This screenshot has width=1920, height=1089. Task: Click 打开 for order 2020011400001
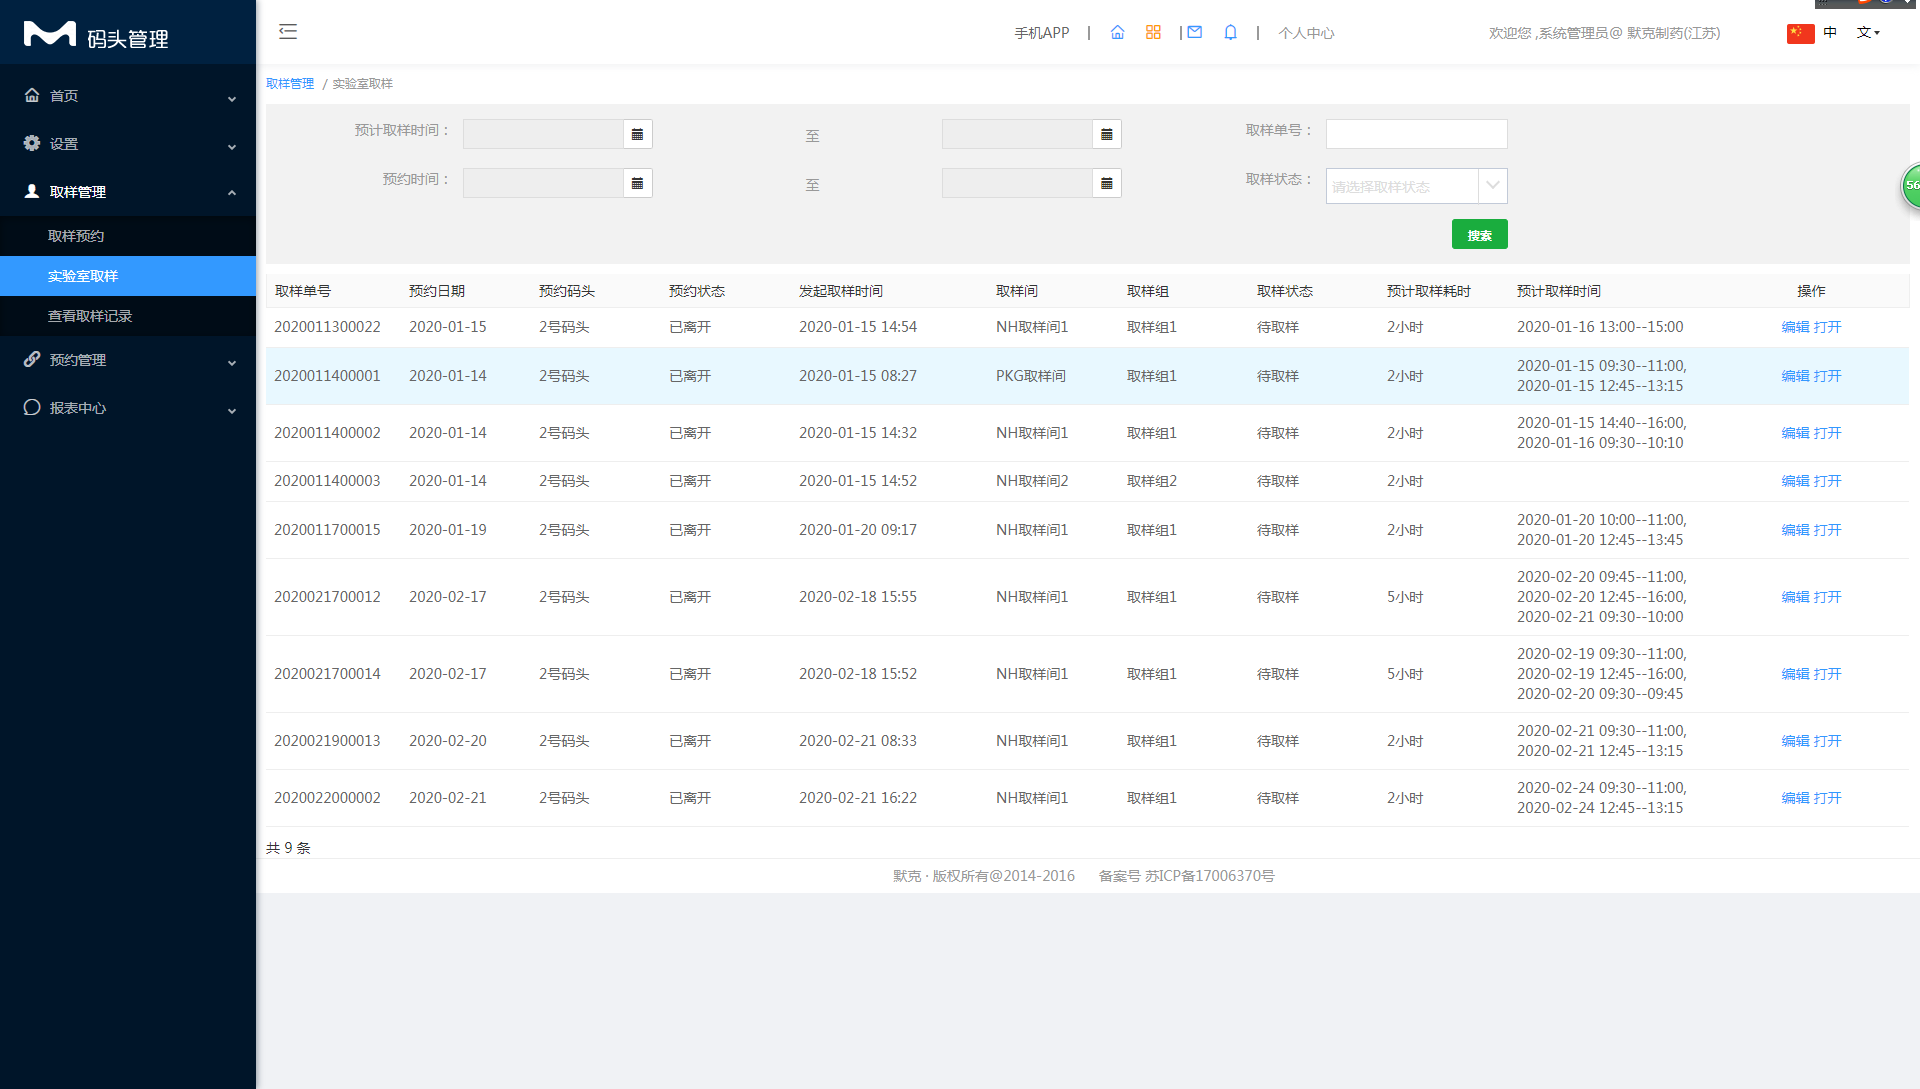pyautogui.click(x=1827, y=376)
